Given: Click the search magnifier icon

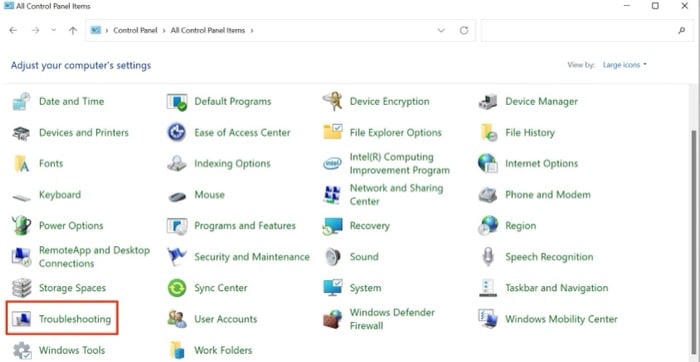Looking at the screenshot, I should pos(681,30).
